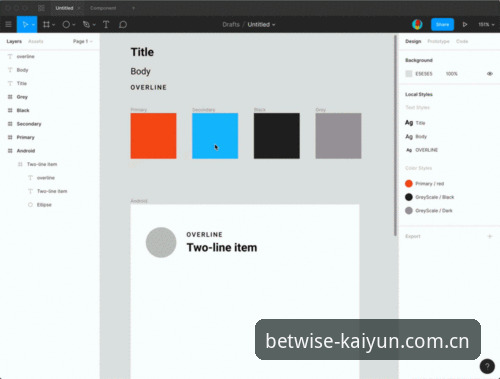500x379 pixels.
Task: Add an export setting with plus icon
Action: point(490,236)
